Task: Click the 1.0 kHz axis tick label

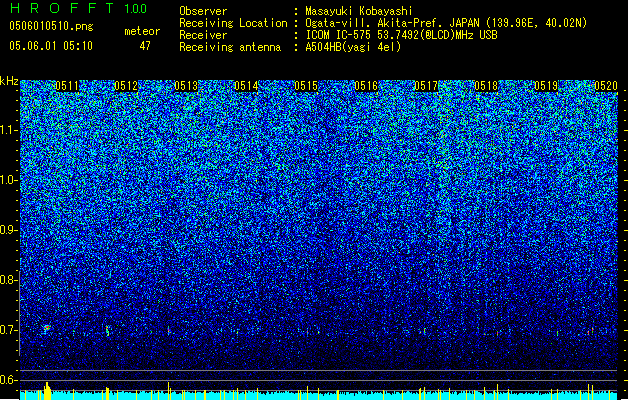Action: click(x=9, y=180)
